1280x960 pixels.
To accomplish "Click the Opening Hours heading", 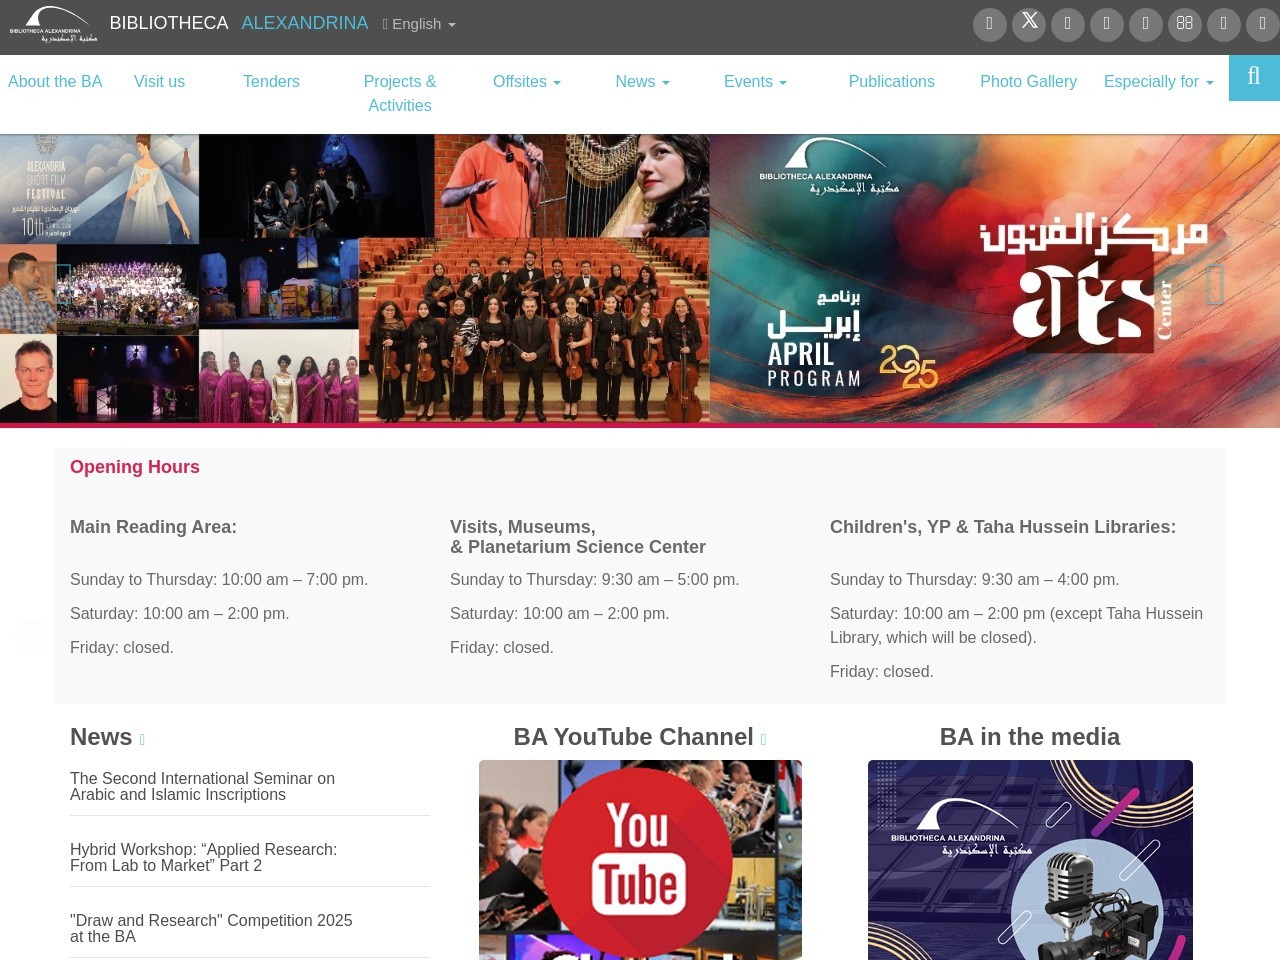I will [135, 467].
